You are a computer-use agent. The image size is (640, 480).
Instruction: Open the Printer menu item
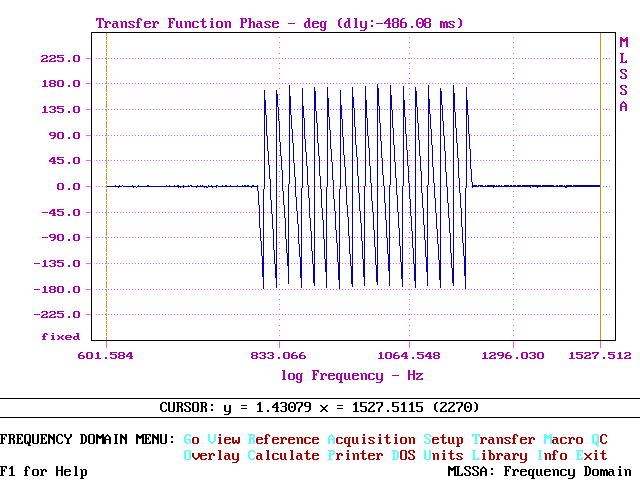356,456
